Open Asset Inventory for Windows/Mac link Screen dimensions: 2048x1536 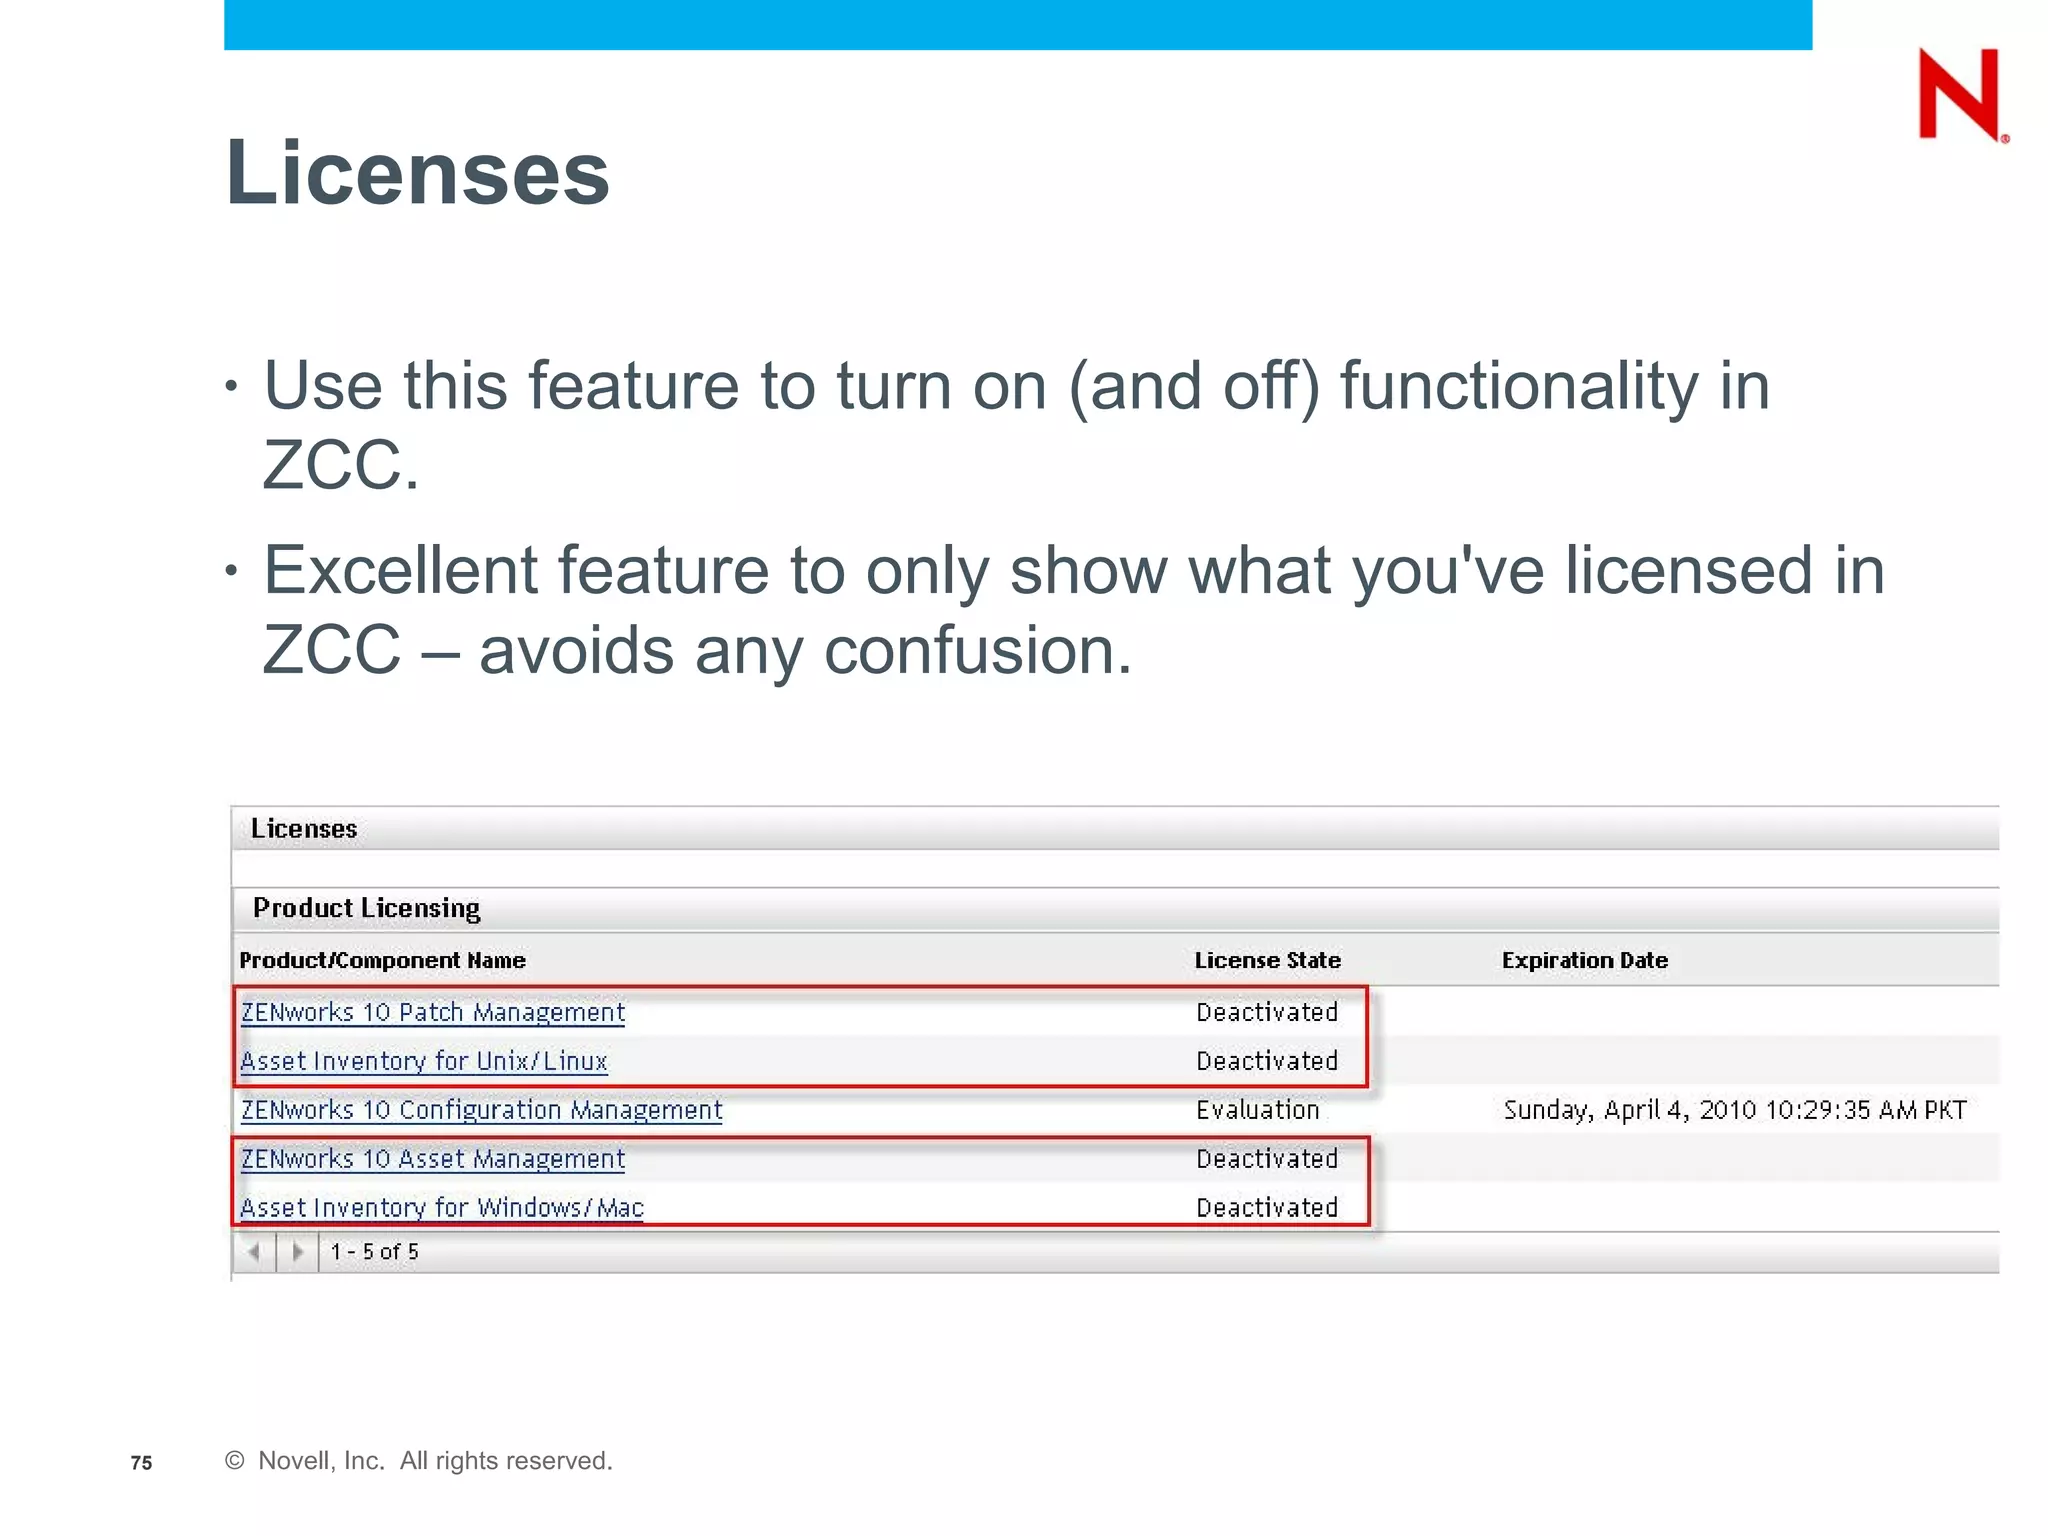(442, 1208)
